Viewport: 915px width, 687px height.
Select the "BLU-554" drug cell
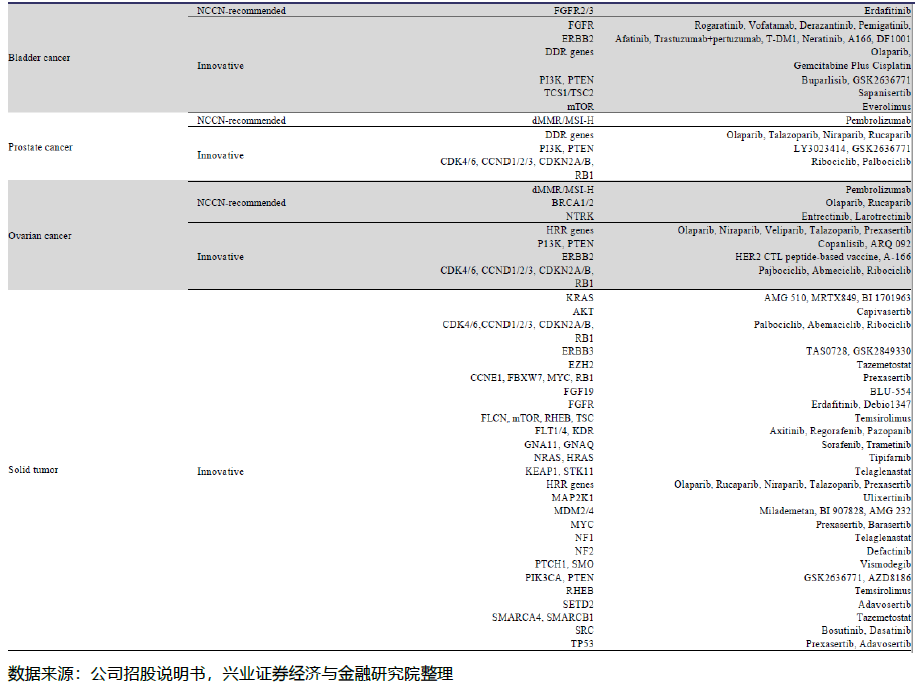(890, 392)
